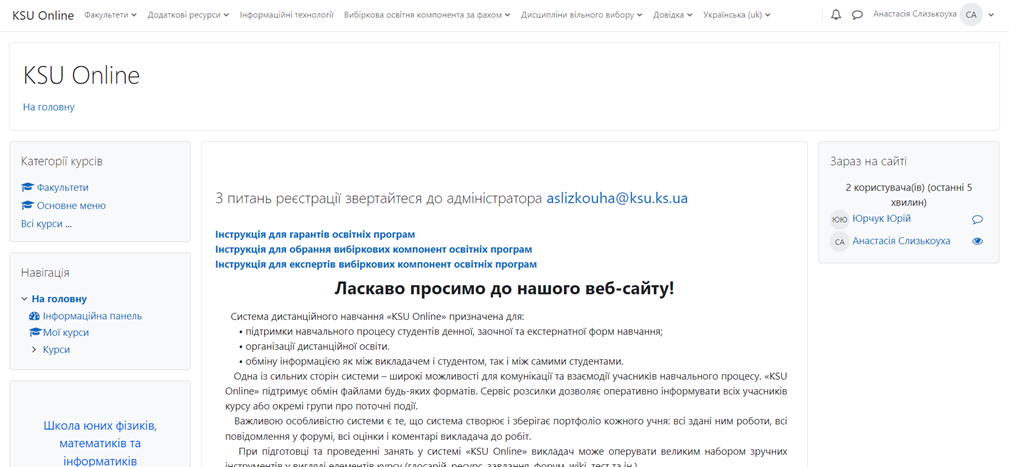
Task: Toggle the eye visibility icon for Анастасія Слизькоуха
Action: coord(977,241)
